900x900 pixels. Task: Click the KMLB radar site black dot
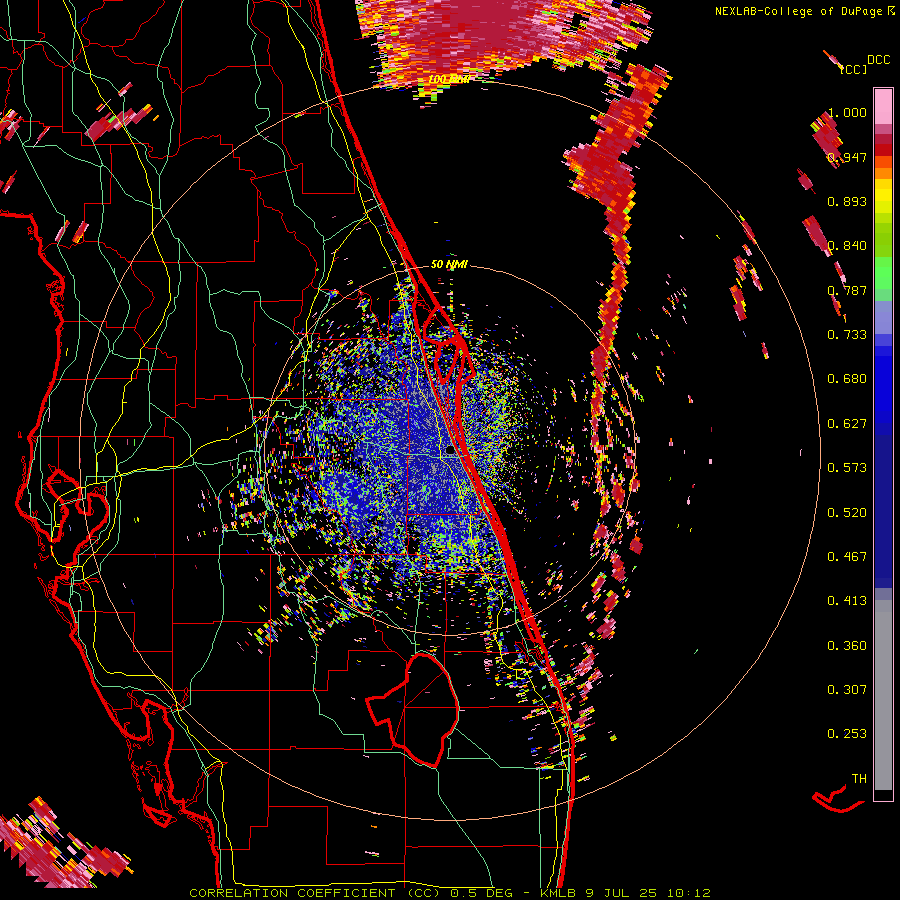pyautogui.click(x=451, y=451)
